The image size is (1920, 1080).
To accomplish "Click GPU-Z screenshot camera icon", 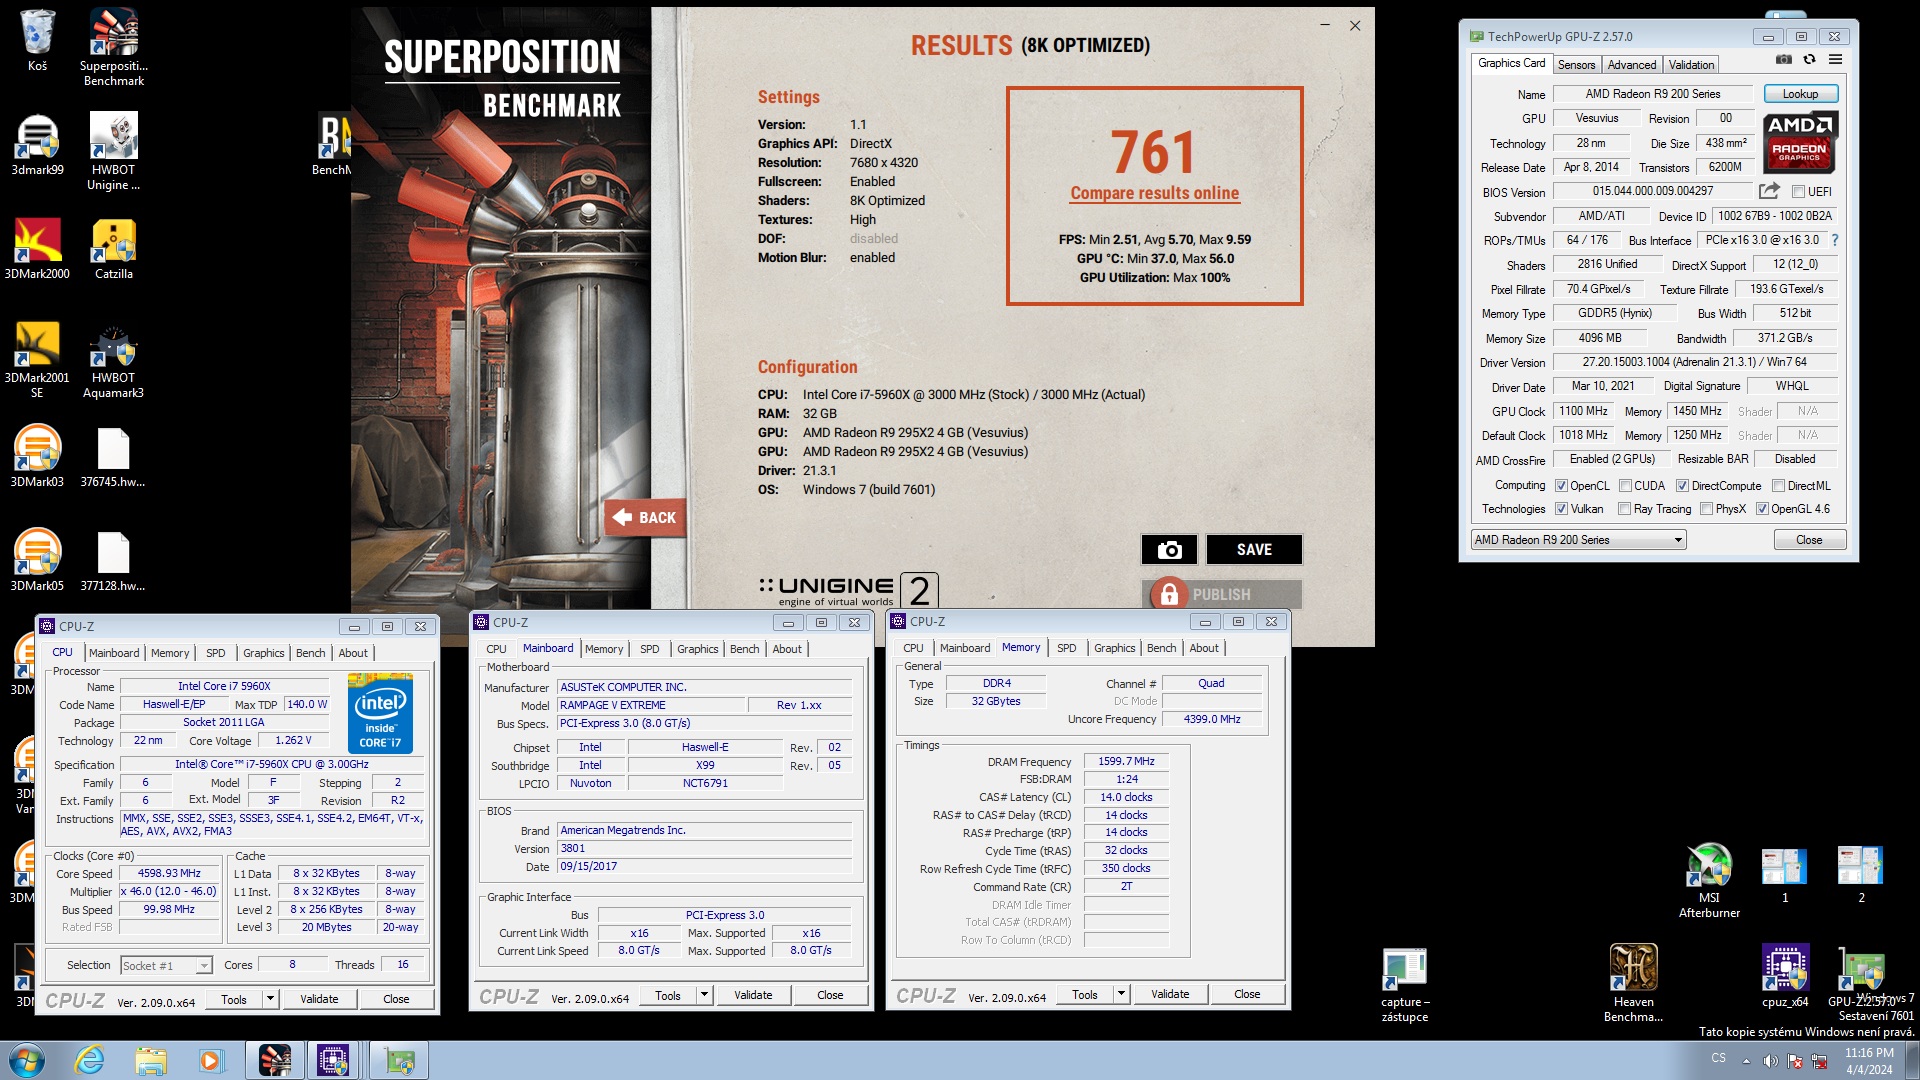I will point(1784,59).
